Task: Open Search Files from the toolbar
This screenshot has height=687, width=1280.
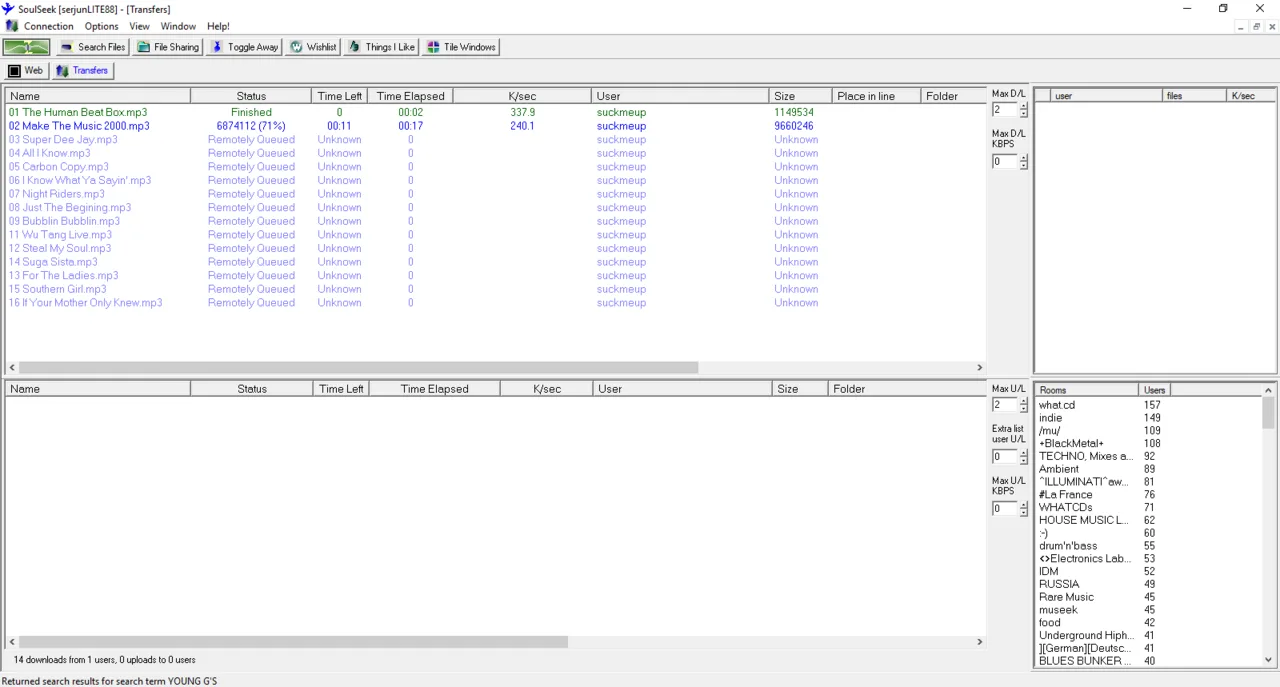Action: [92, 47]
